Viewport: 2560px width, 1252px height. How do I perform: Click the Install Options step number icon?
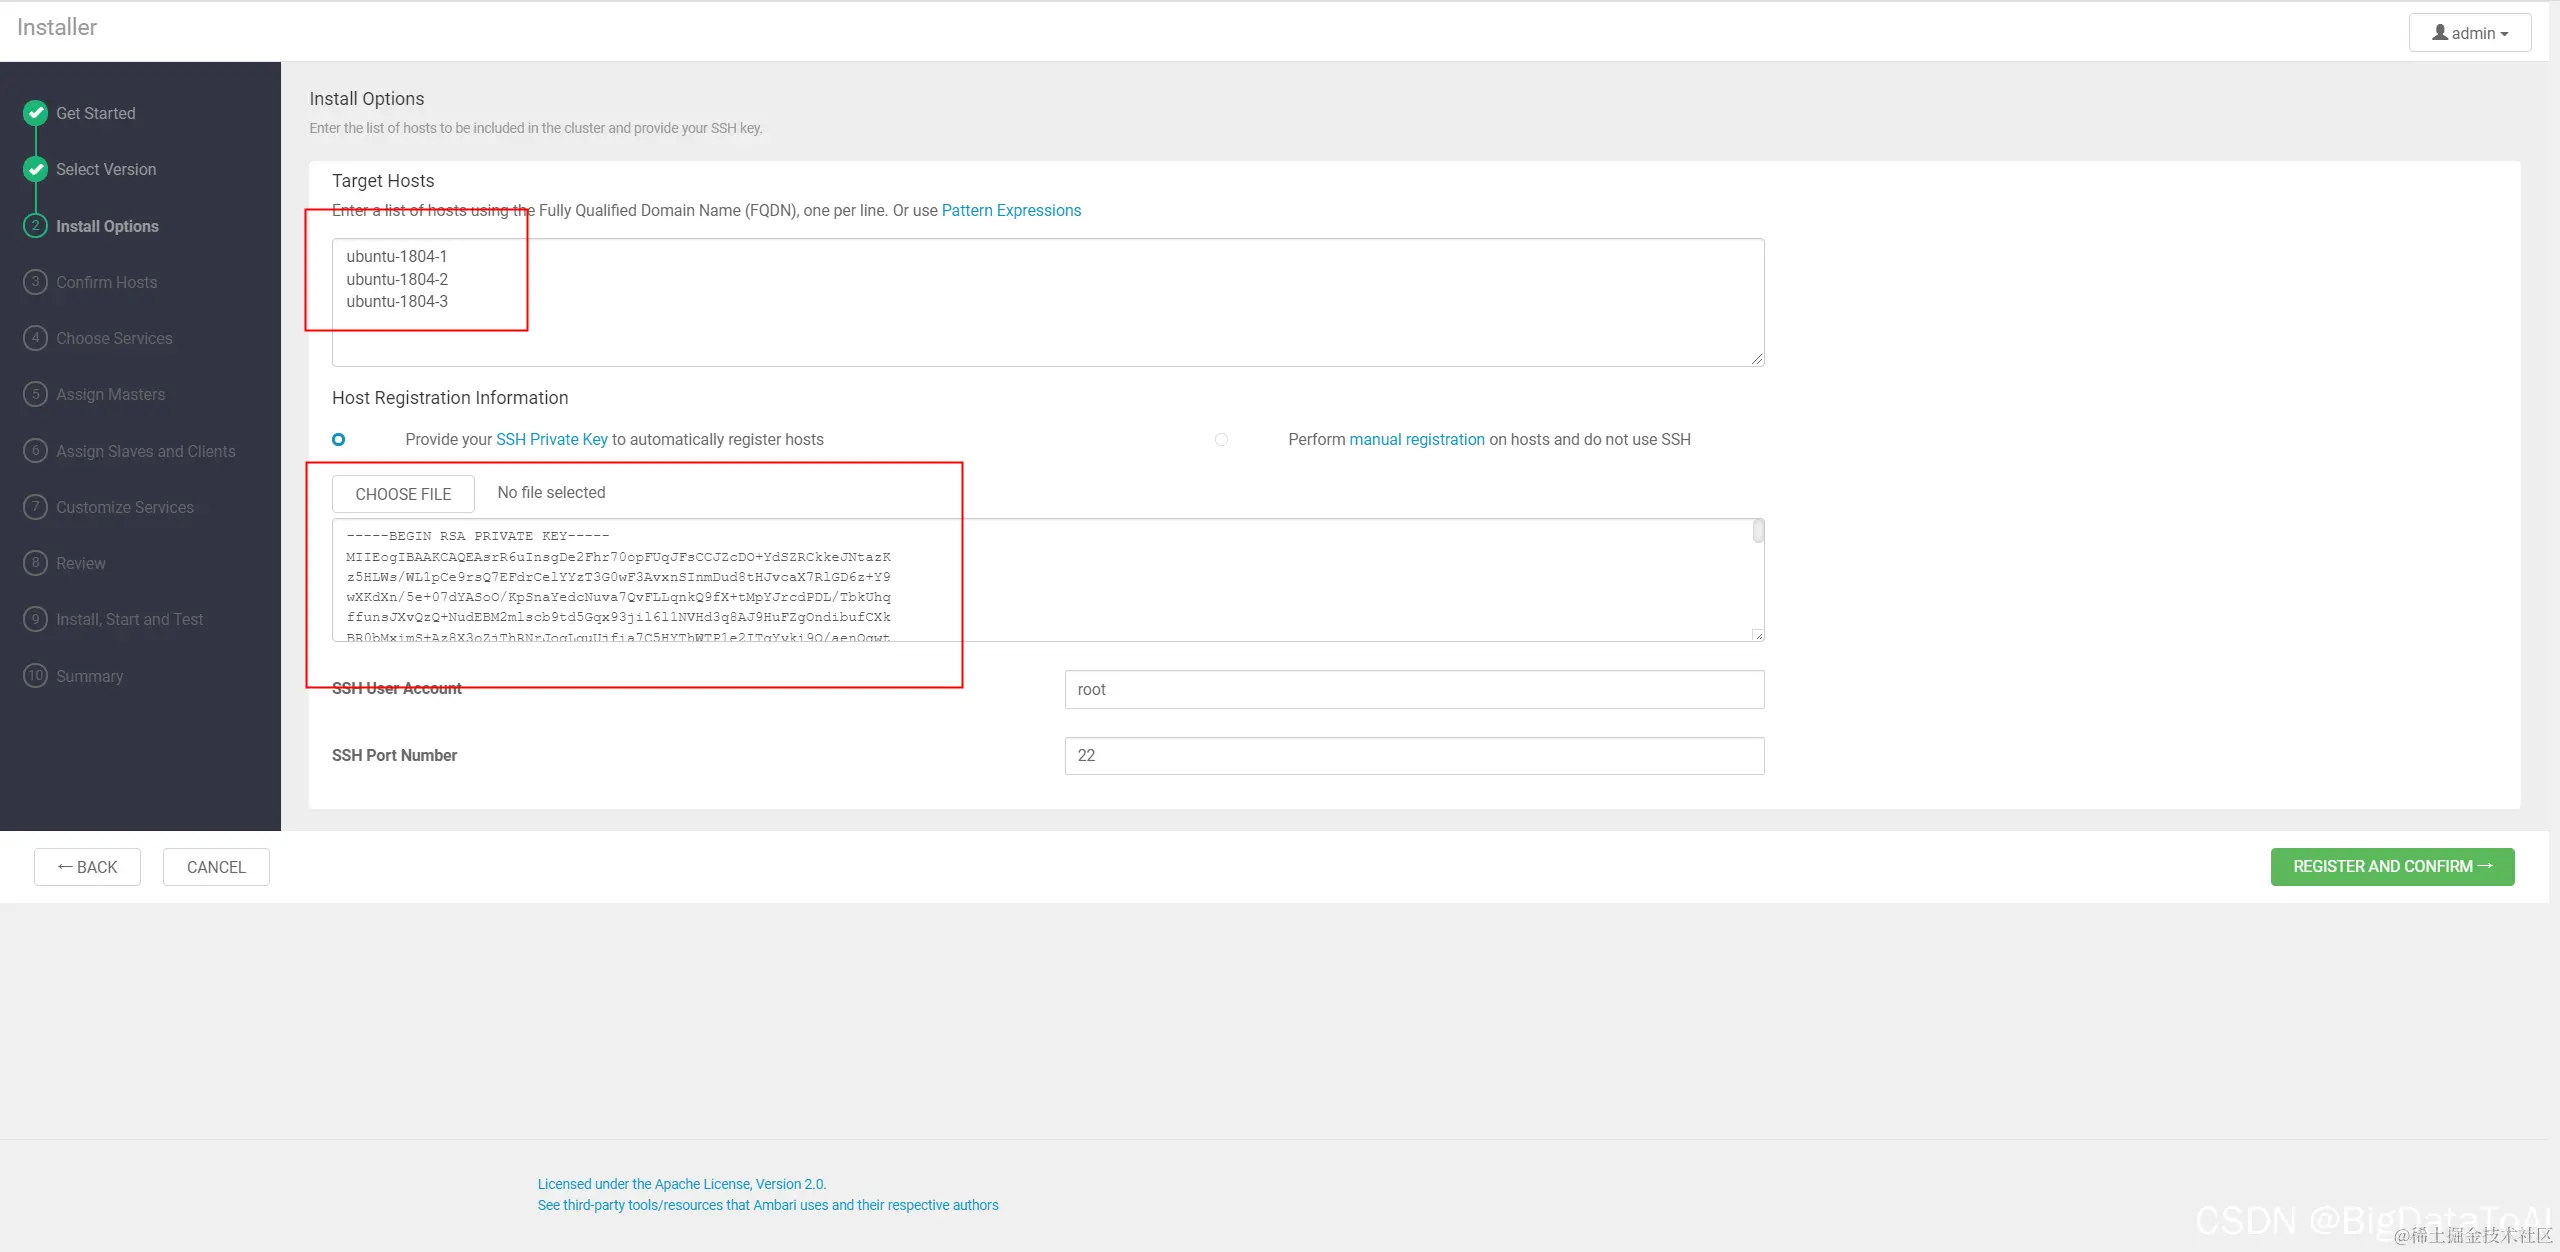pos(36,226)
